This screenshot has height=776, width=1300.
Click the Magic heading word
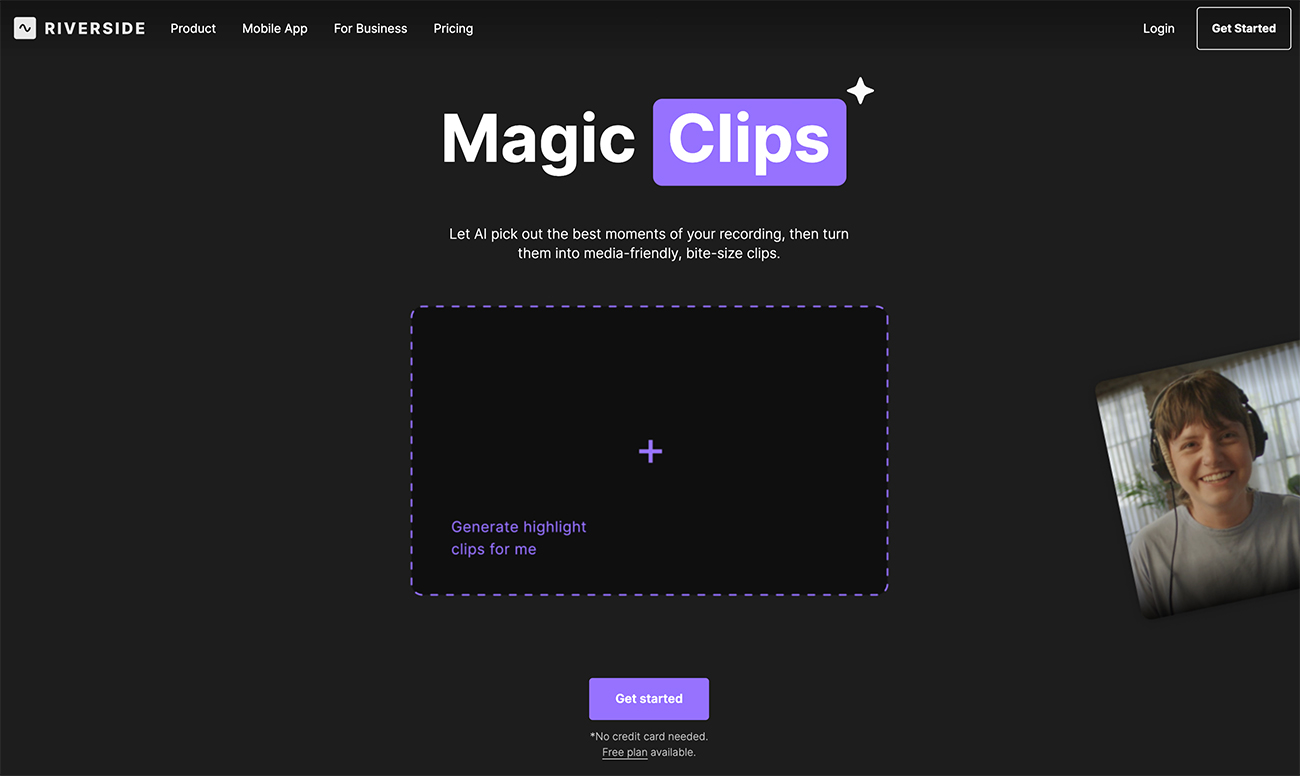pos(538,139)
